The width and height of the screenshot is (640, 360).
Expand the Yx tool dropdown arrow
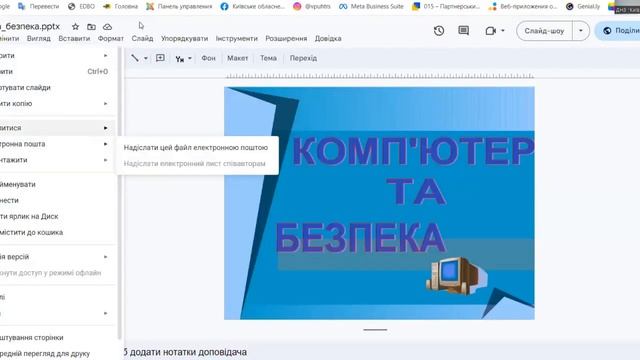[x=190, y=58]
